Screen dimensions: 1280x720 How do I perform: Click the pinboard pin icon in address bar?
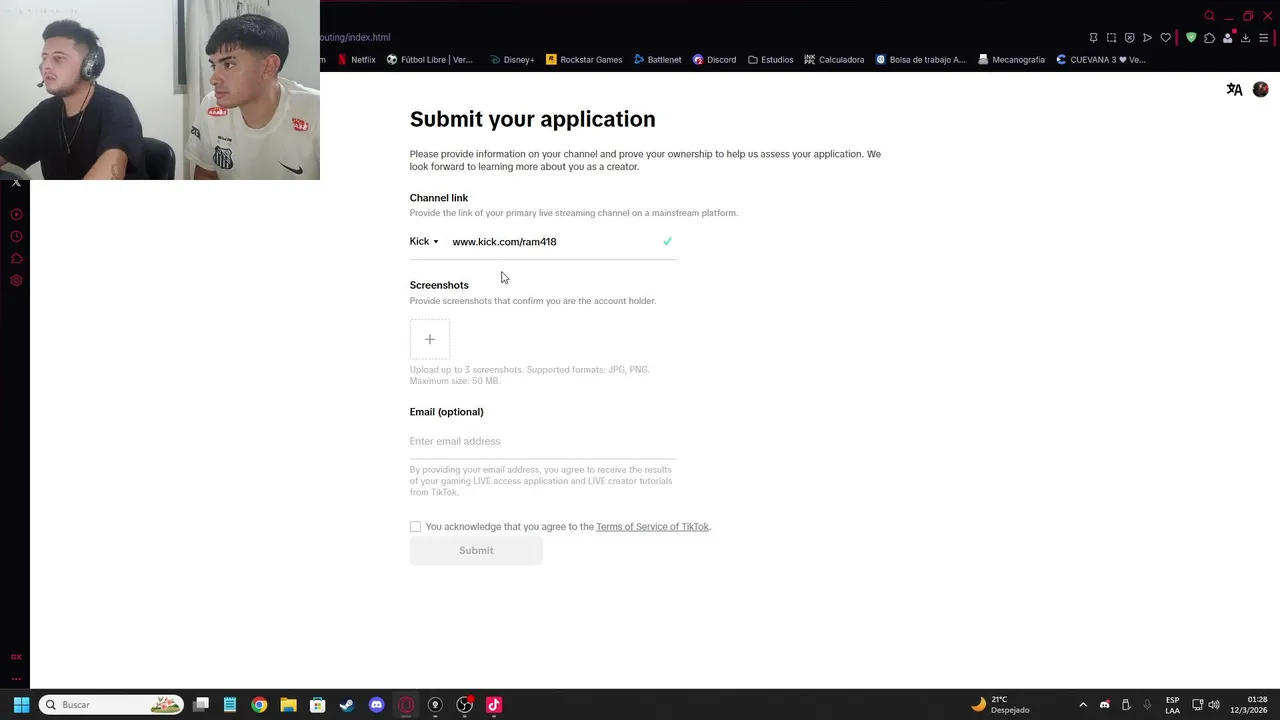point(1093,38)
